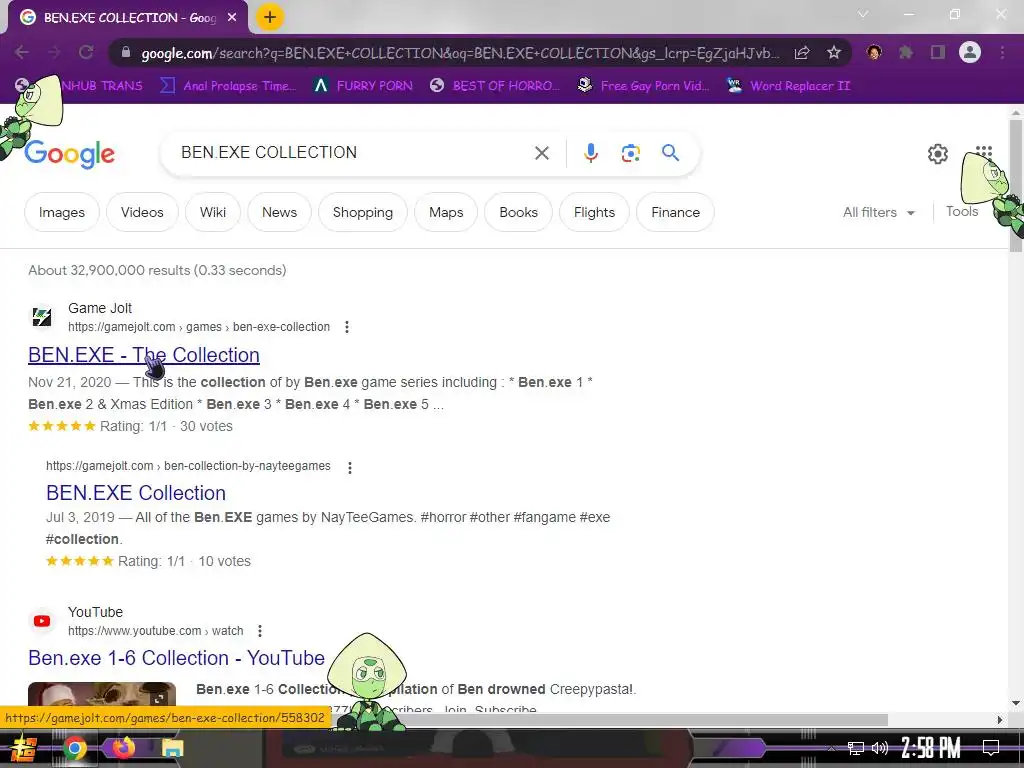Select the Flights filter chip
1024x768 pixels.
coord(594,212)
